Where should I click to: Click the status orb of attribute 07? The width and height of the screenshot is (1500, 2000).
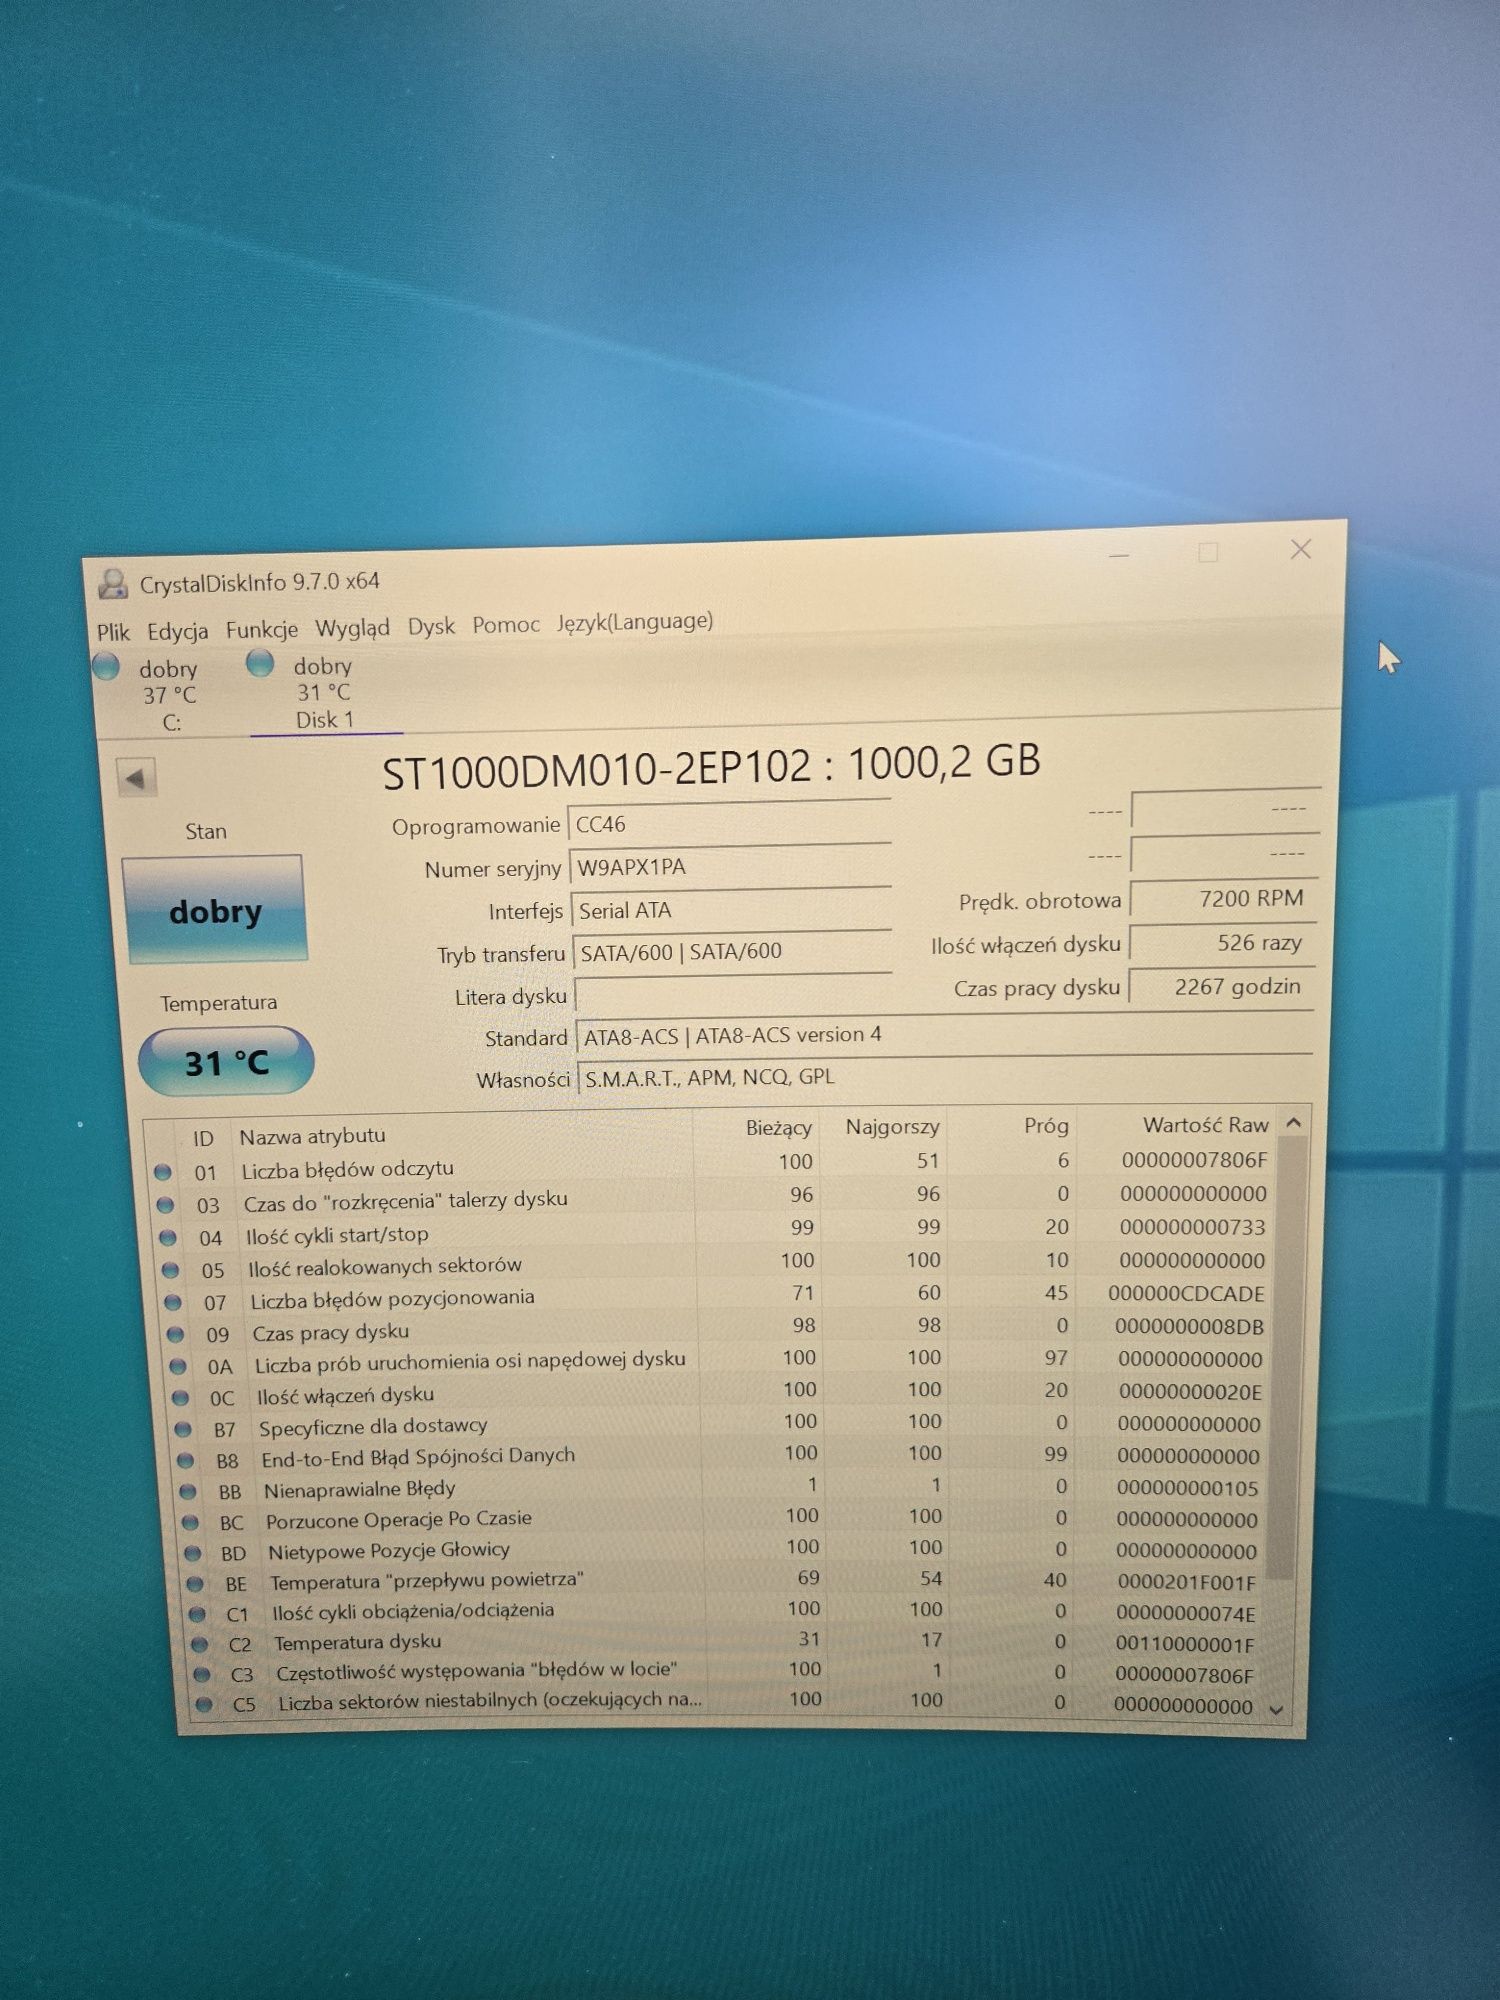coord(172,1303)
